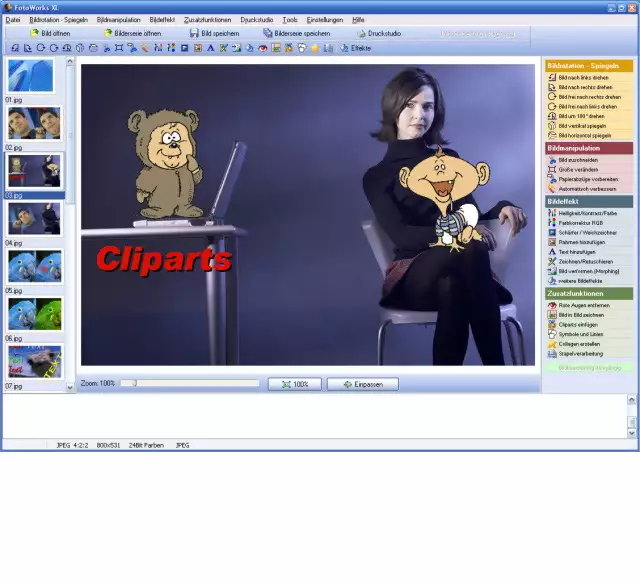Click the batch processing icon in the top toolbar
640x584 pixels.
[328, 48]
